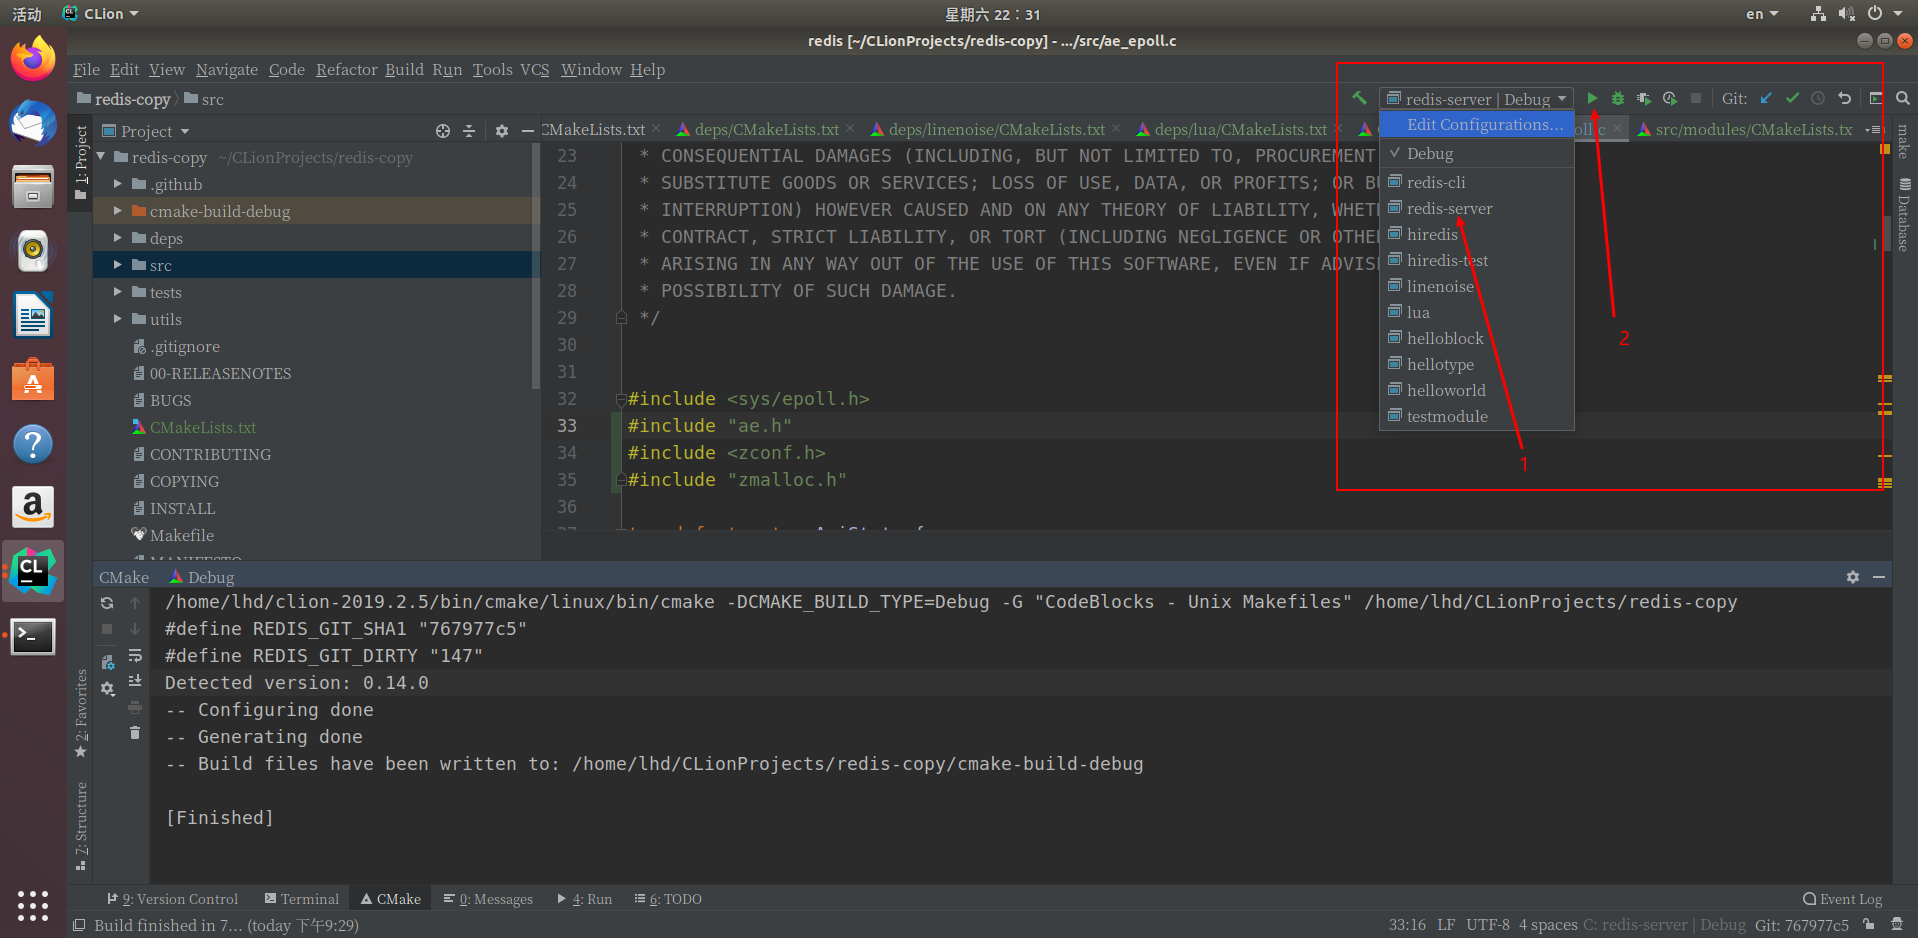Toggle the 1: Project side panel

[x=81, y=163]
